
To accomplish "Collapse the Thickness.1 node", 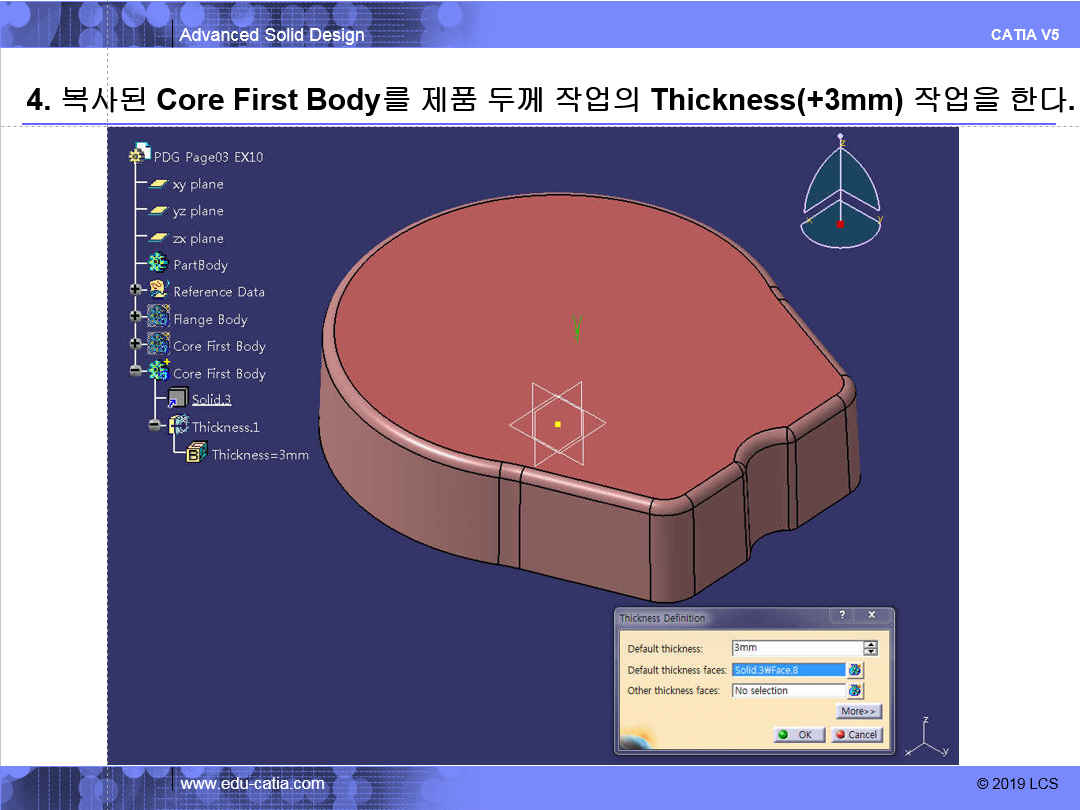I will [x=154, y=426].
